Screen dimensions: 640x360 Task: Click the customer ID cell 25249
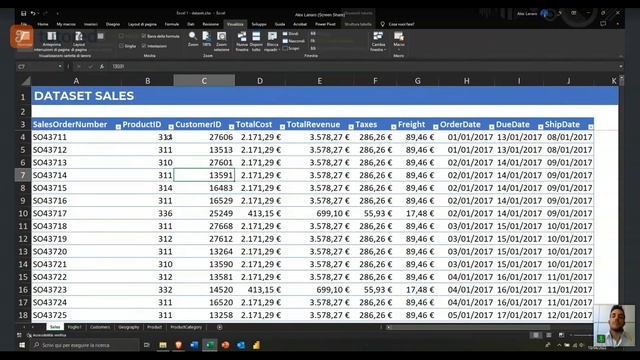[x=204, y=213]
